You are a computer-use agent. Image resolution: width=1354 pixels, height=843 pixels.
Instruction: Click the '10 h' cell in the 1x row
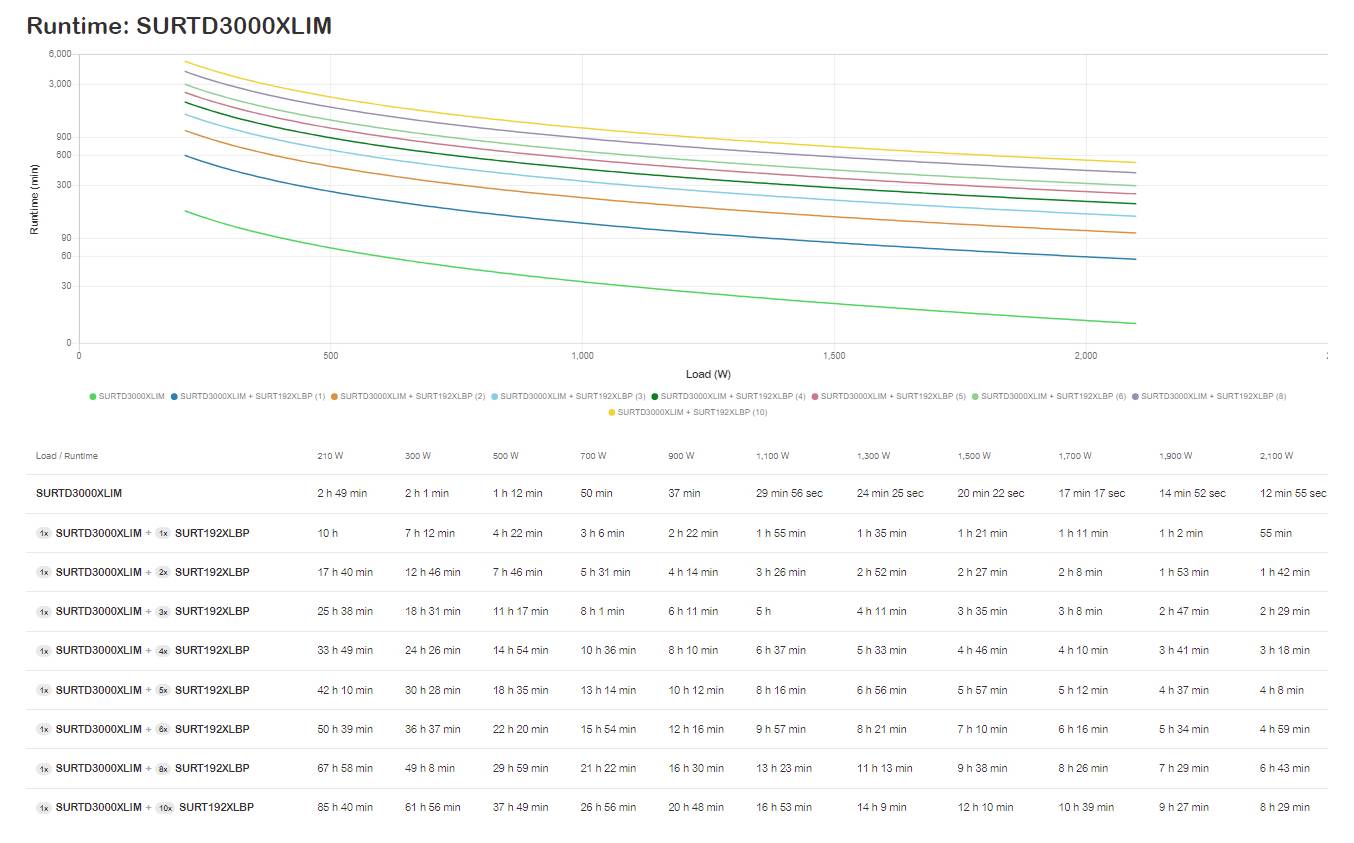tap(328, 533)
